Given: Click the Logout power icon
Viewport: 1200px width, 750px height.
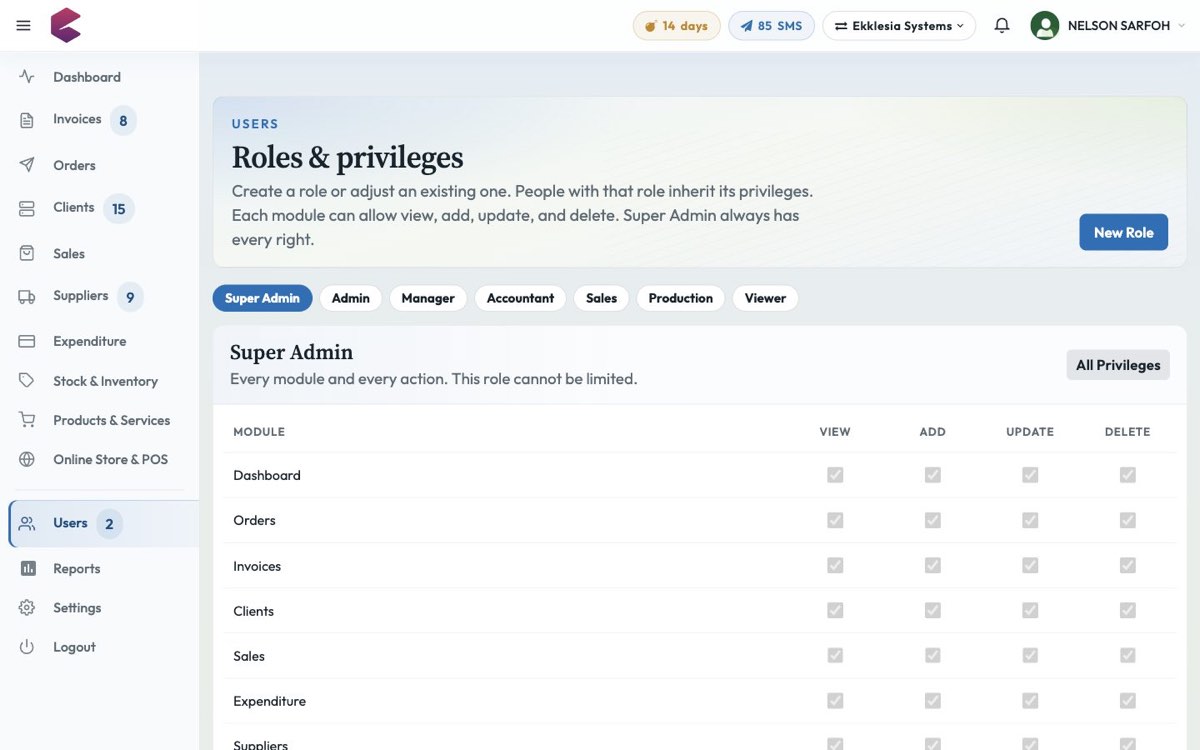Looking at the screenshot, I should [x=27, y=647].
